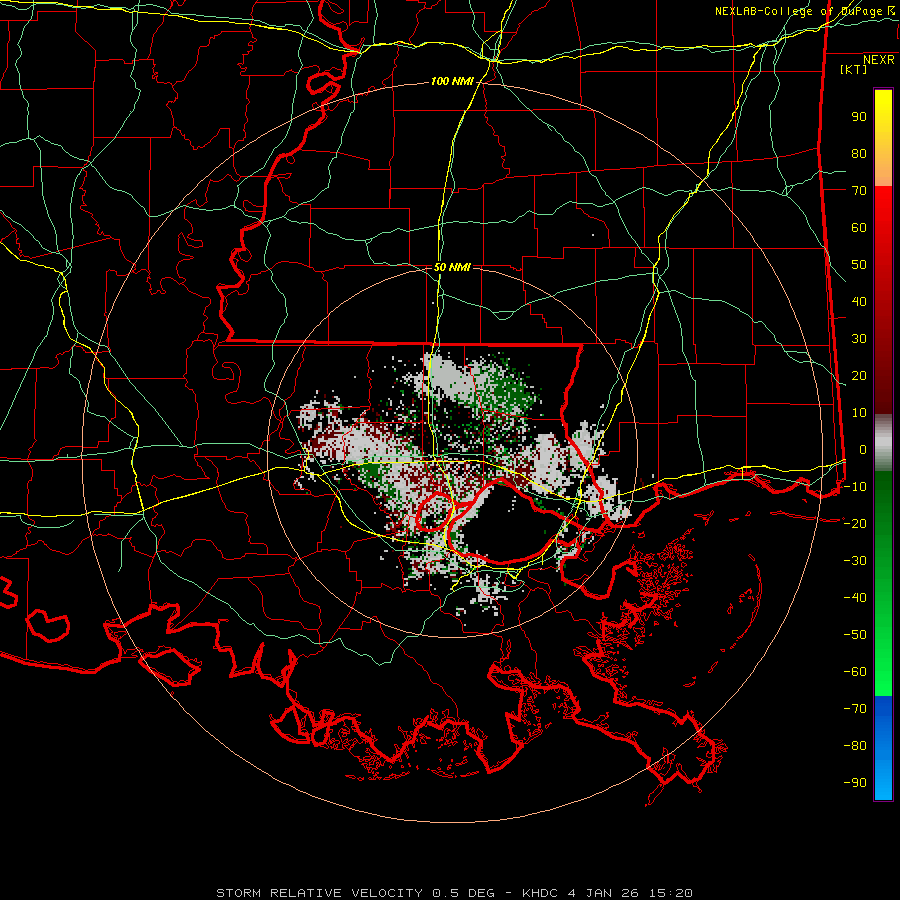The width and height of the screenshot is (900, 900).
Task: Click the positive 80 value on the velocity scale
Action: point(859,153)
